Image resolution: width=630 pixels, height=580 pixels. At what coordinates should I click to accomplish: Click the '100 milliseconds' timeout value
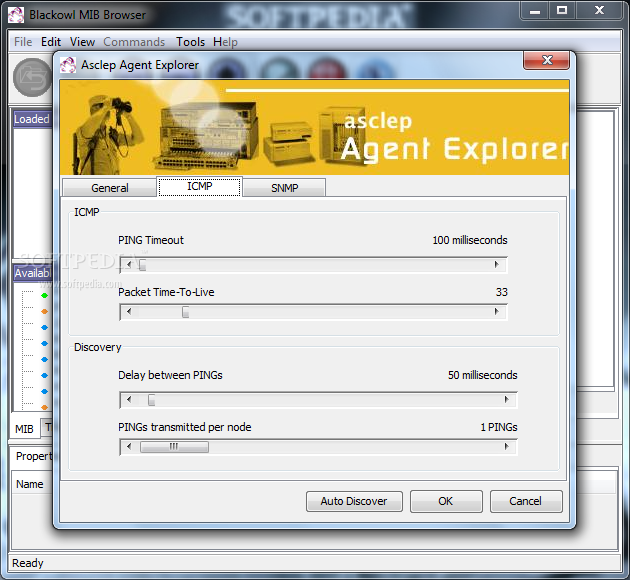(470, 240)
